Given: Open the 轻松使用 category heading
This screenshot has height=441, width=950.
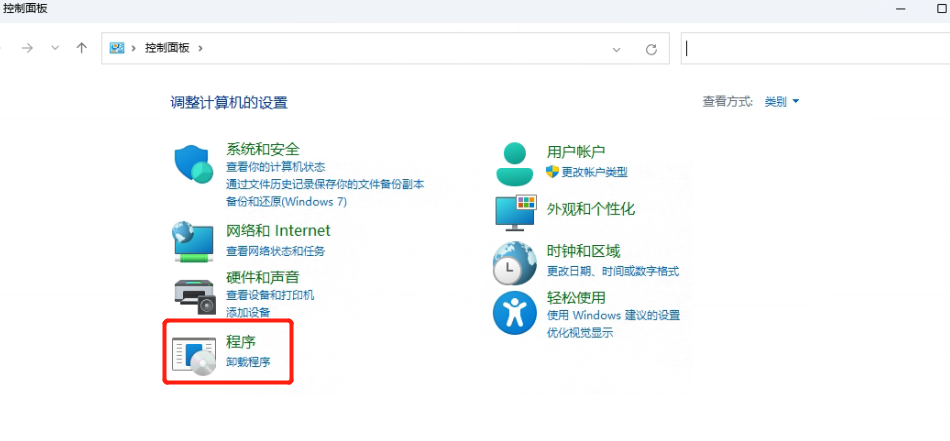Looking at the screenshot, I should coord(576,297).
